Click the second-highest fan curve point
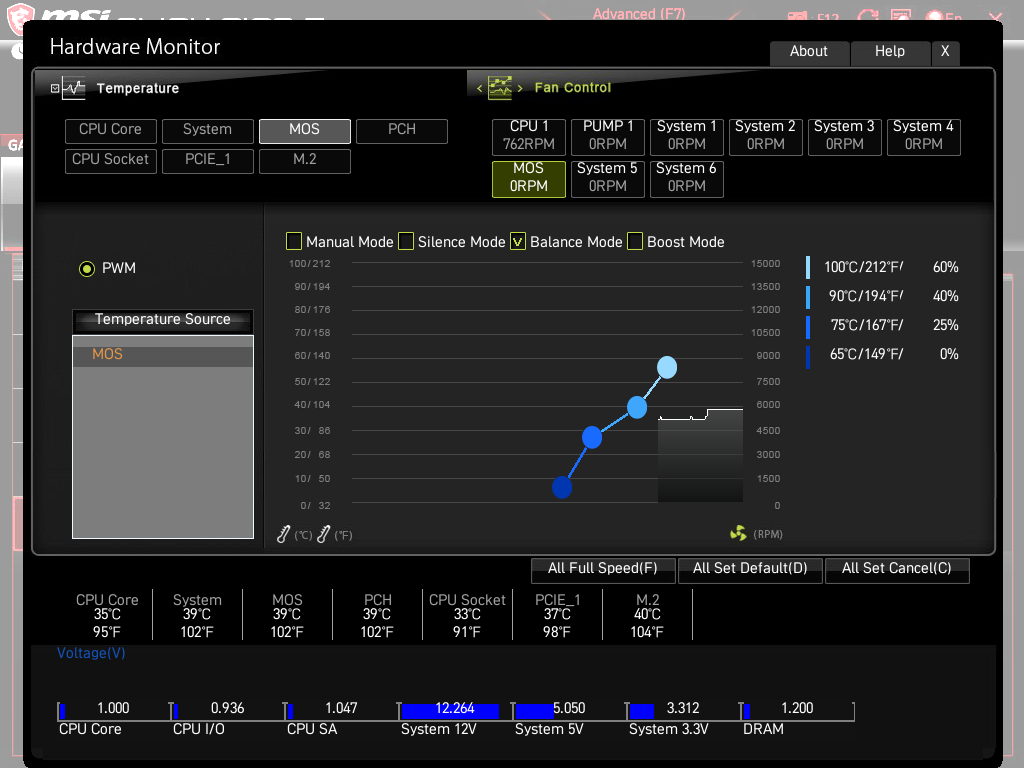Image resolution: width=1024 pixels, height=768 pixels. coord(637,407)
